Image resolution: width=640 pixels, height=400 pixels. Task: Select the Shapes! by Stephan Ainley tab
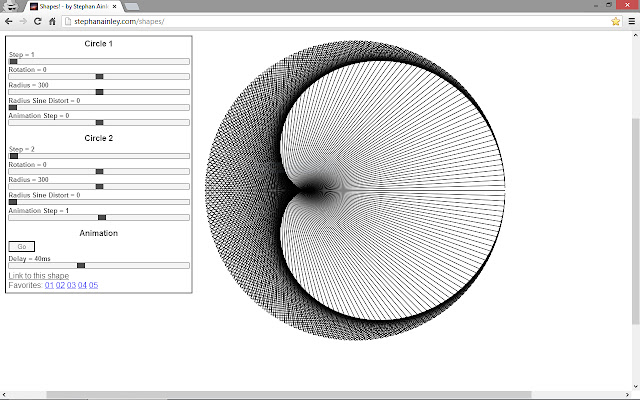[x=73, y=6]
